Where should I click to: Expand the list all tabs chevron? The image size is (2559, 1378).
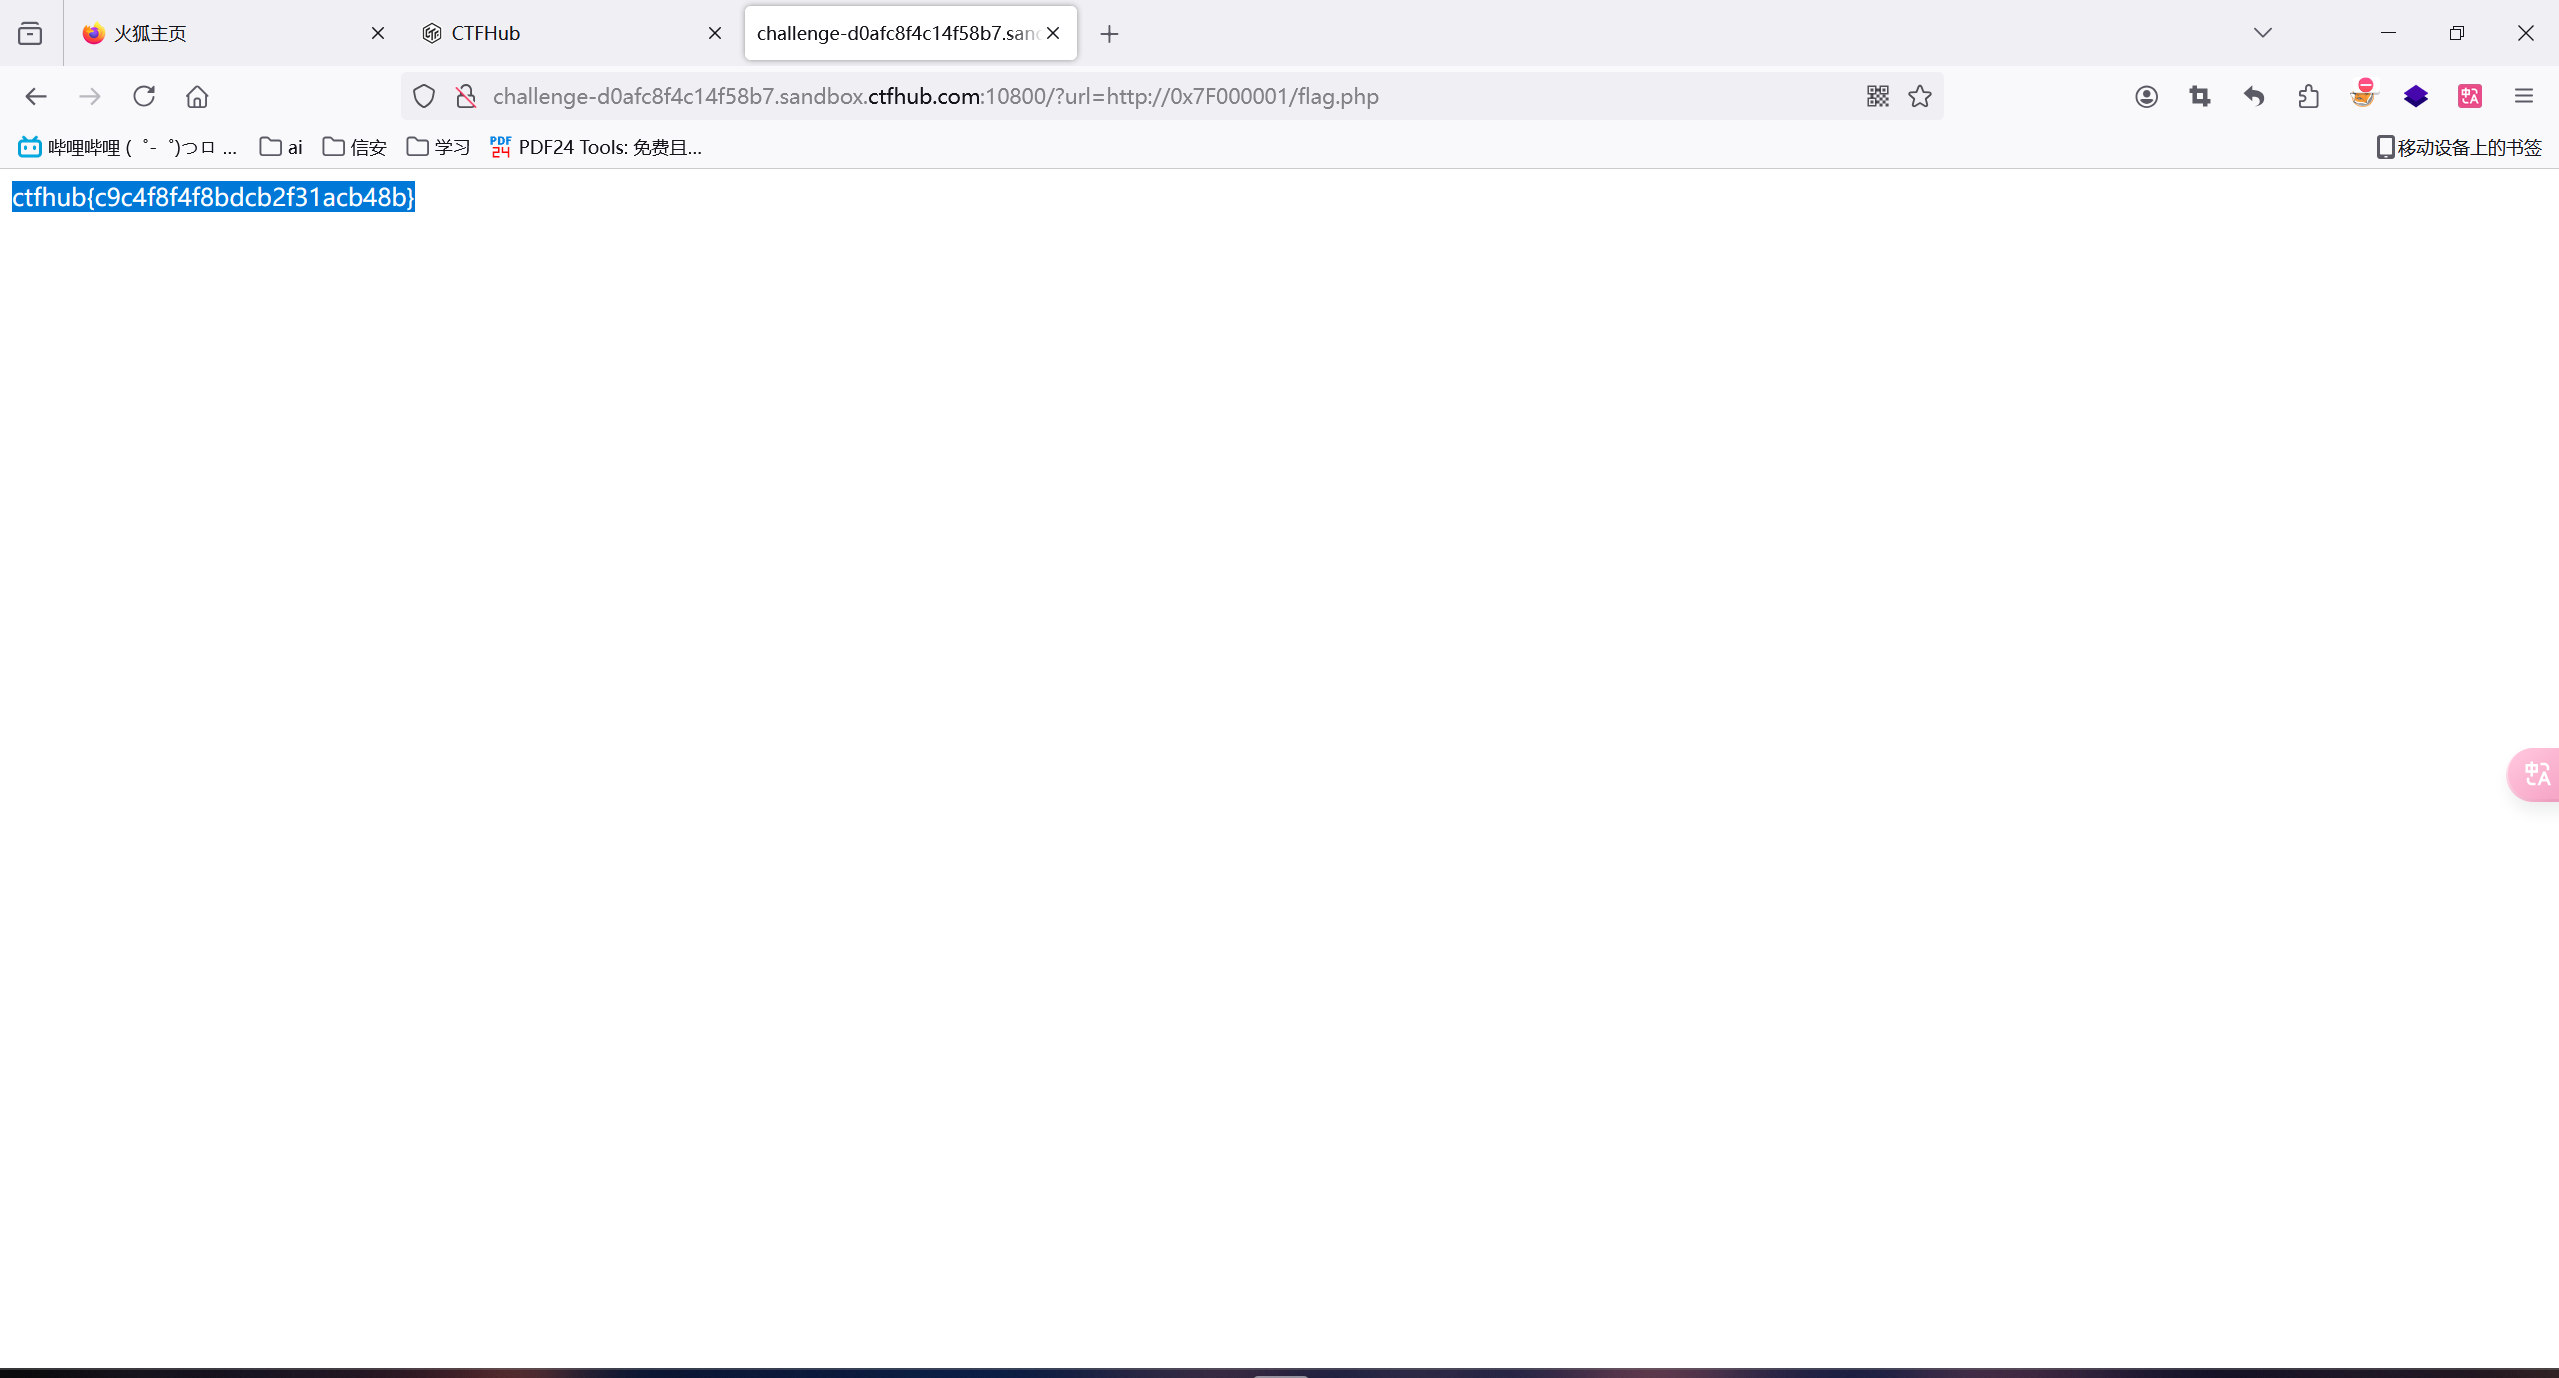pos(2263,33)
